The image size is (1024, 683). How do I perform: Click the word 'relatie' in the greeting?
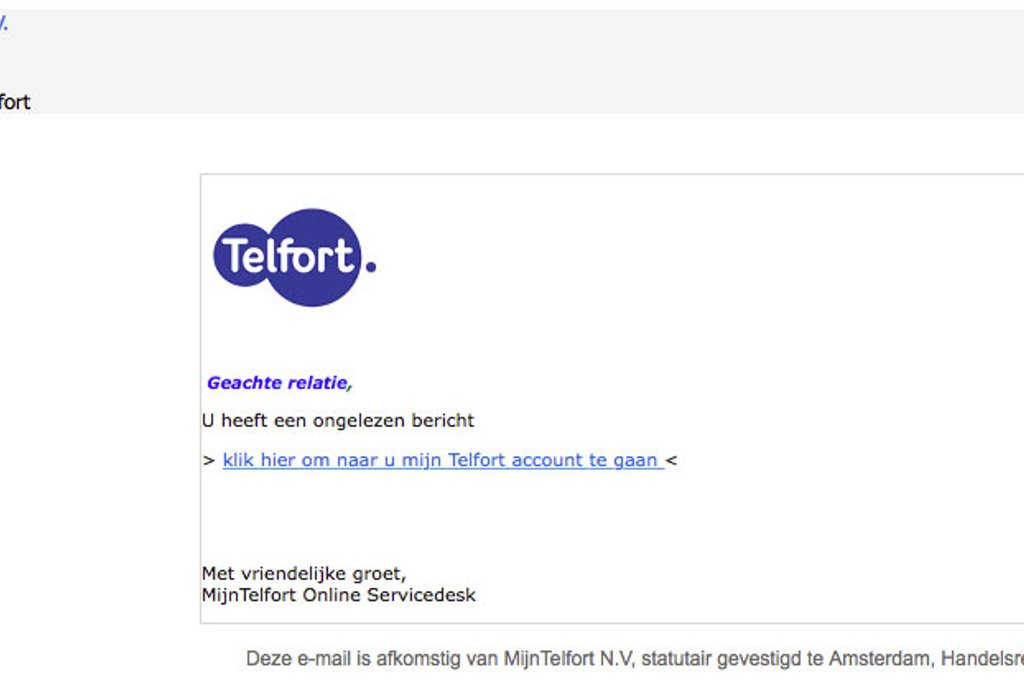[x=315, y=382]
